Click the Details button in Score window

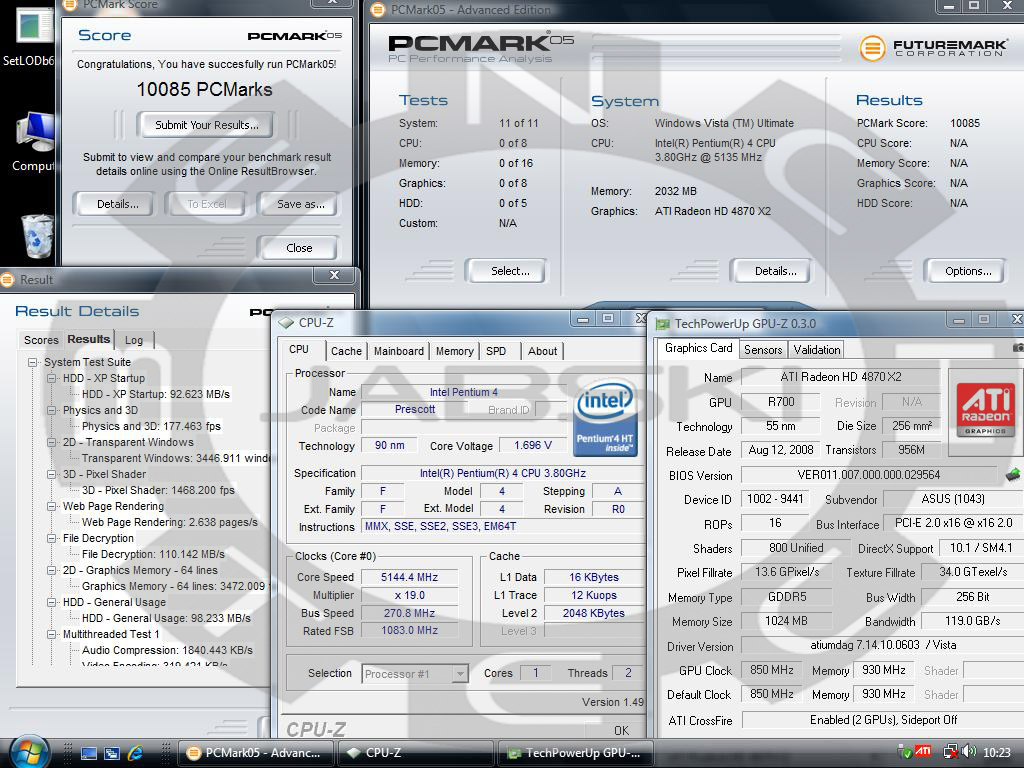click(117, 204)
